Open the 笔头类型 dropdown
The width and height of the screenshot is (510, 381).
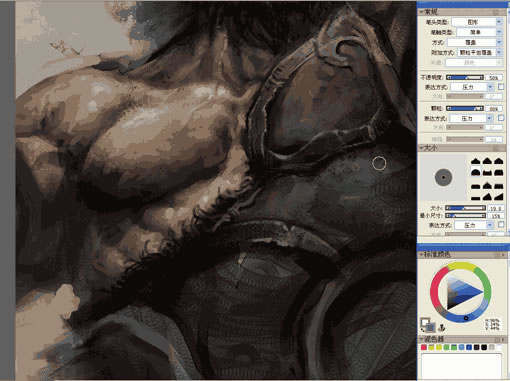pos(477,22)
